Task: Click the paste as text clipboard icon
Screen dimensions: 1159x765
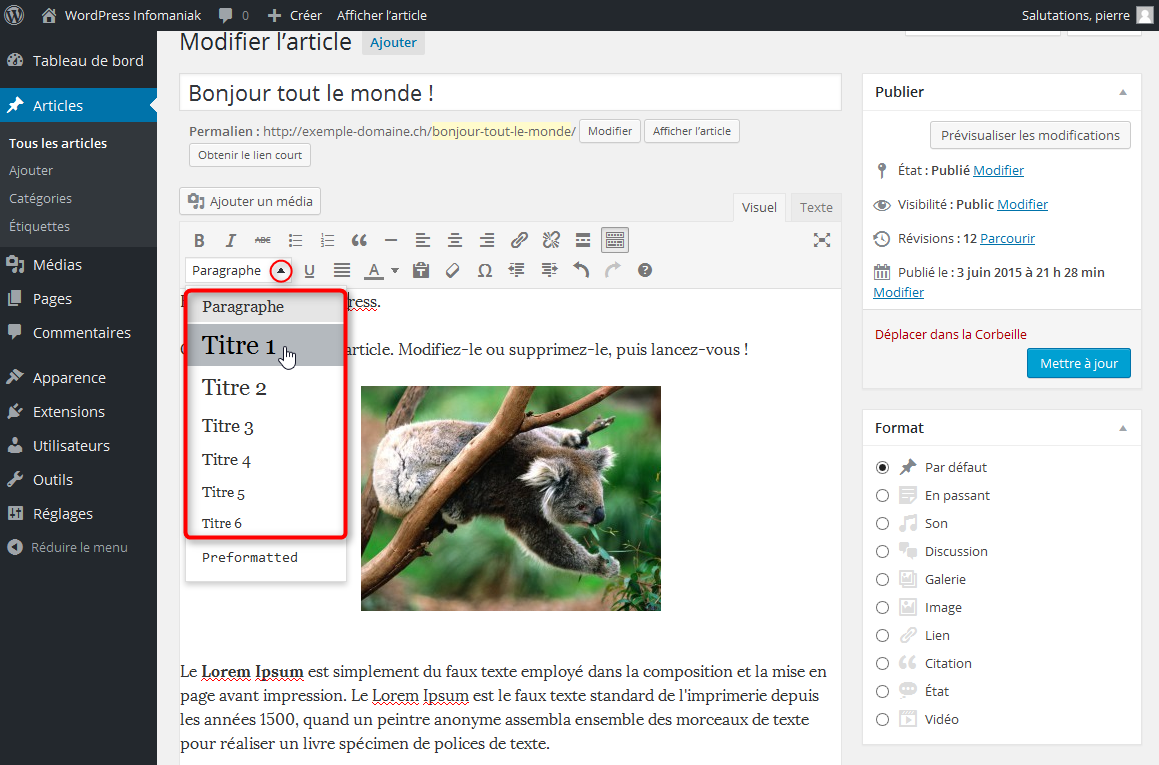Action: click(421, 270)
